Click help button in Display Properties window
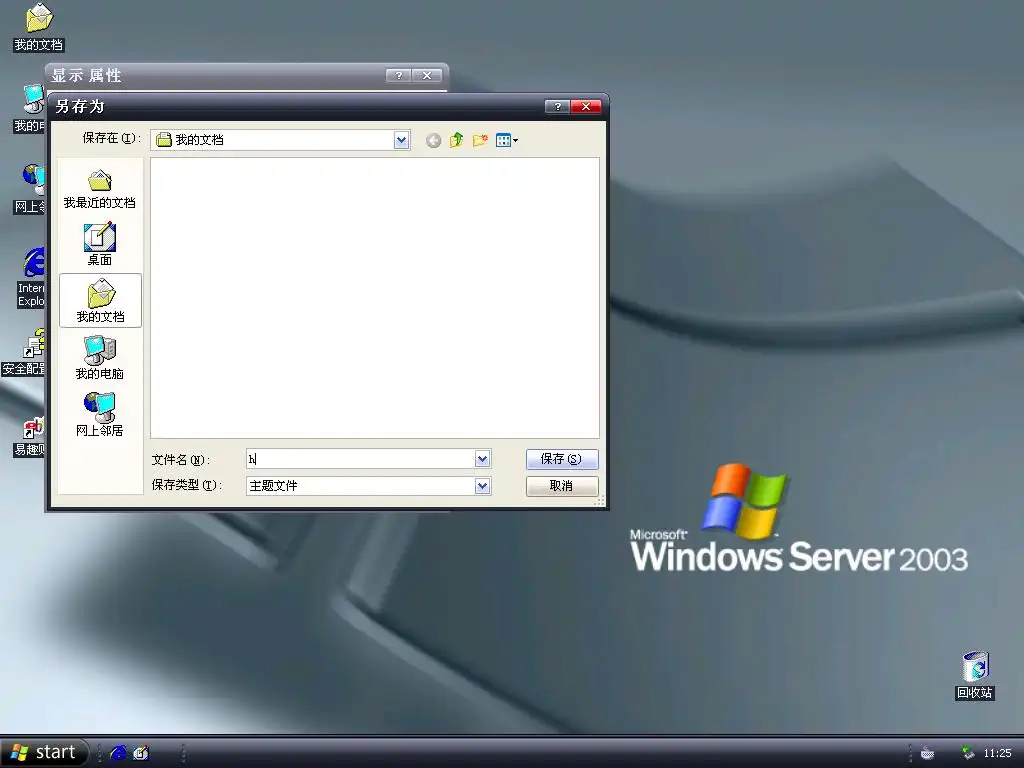The image size is (1024, 768). click(x=398, y=75)
